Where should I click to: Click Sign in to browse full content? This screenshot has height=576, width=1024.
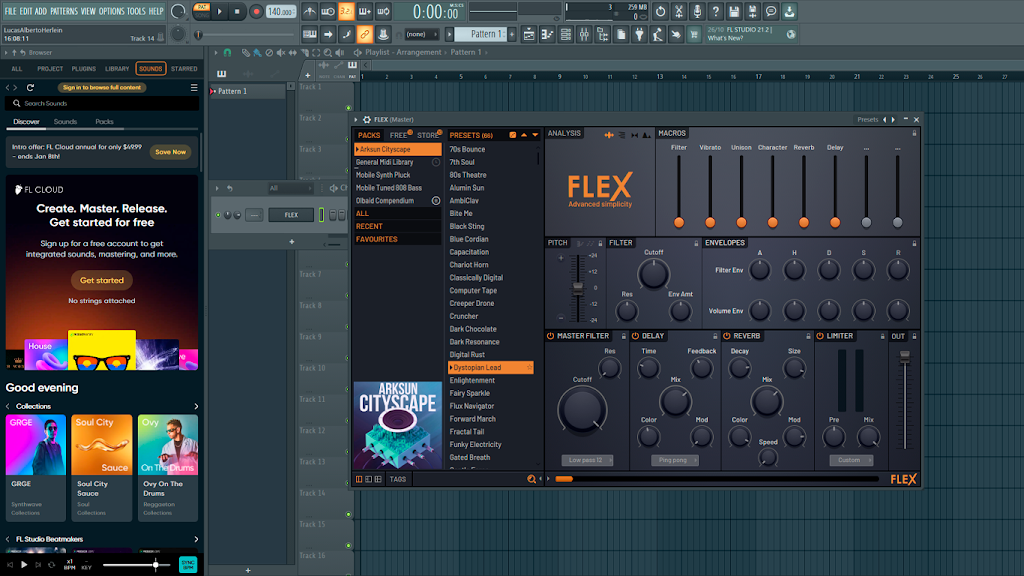point(101,87)
